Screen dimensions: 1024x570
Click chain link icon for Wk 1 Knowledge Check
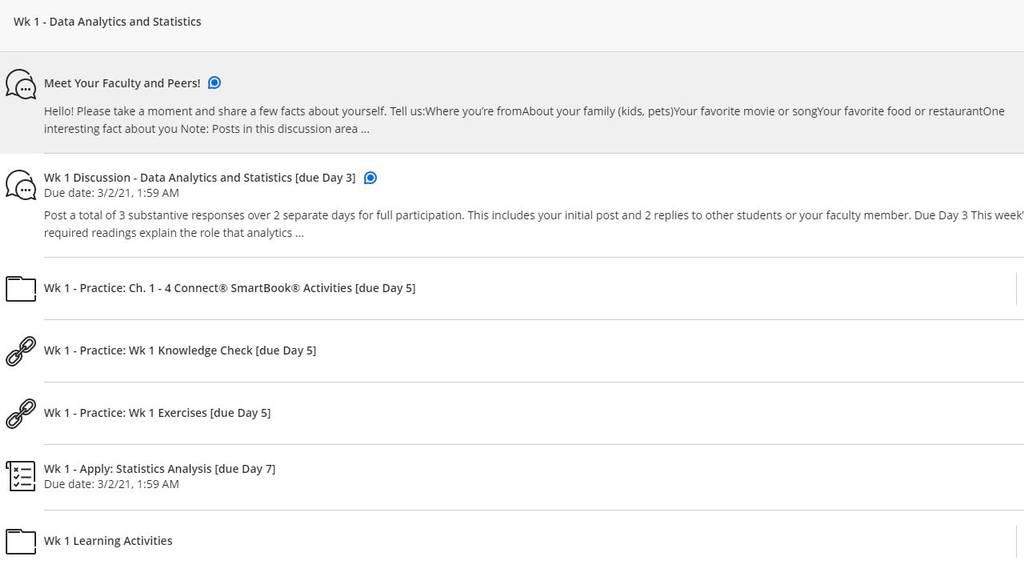click(x=21, y=351)
